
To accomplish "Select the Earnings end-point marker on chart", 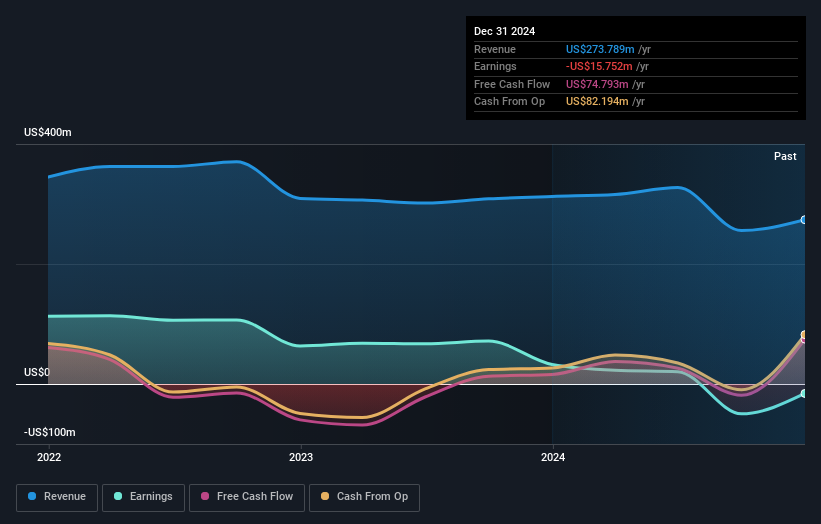I will click(804, 394).
